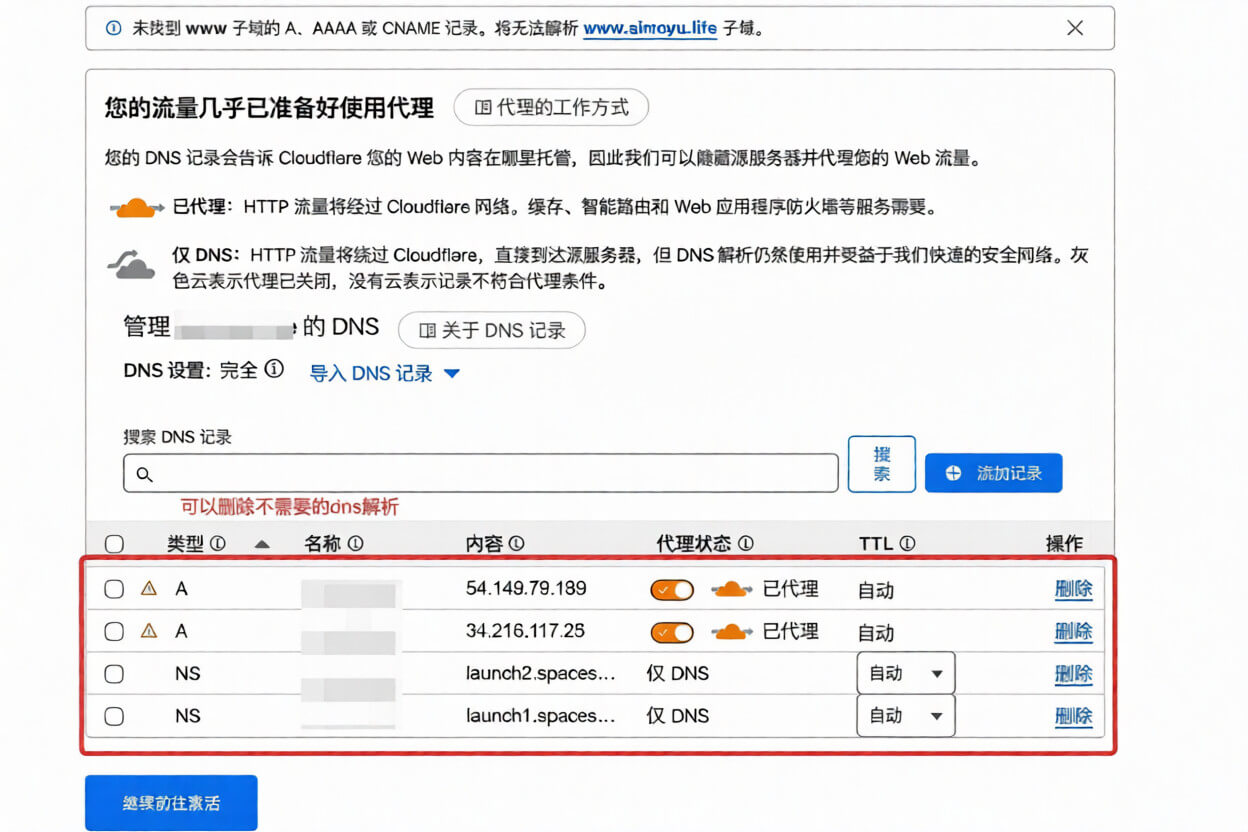Click the 添加记录 button
The height and width of the screenshot is (832, 1248).
[993, 473]
